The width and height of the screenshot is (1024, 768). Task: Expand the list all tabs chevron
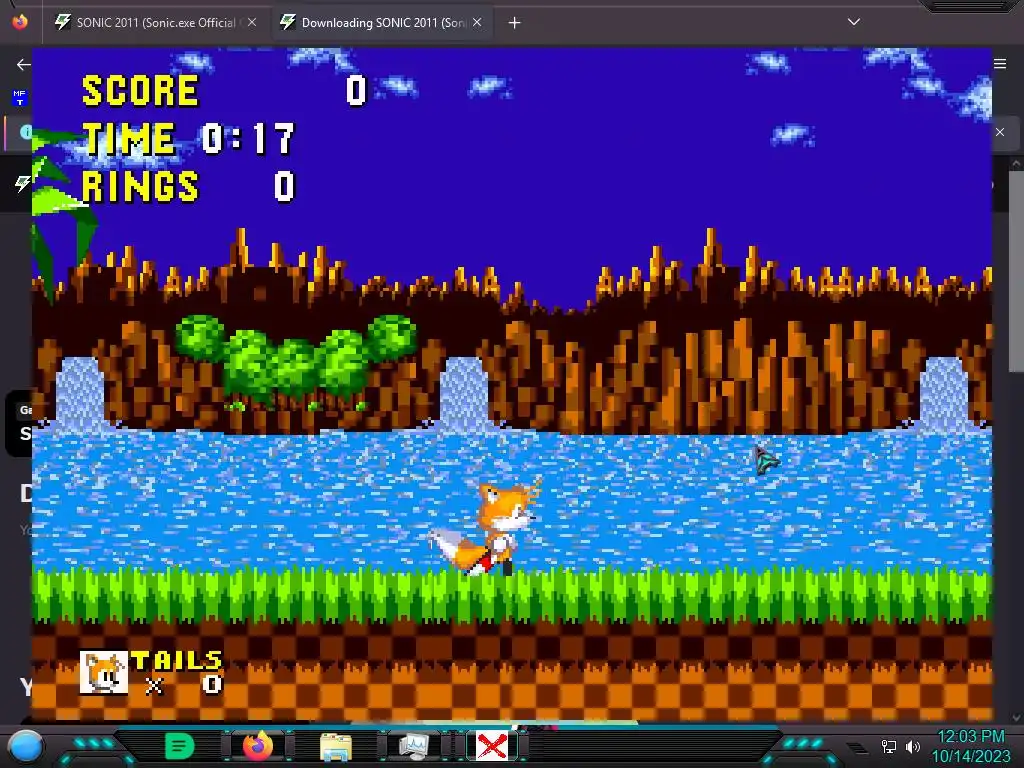[x=854, y=22]
